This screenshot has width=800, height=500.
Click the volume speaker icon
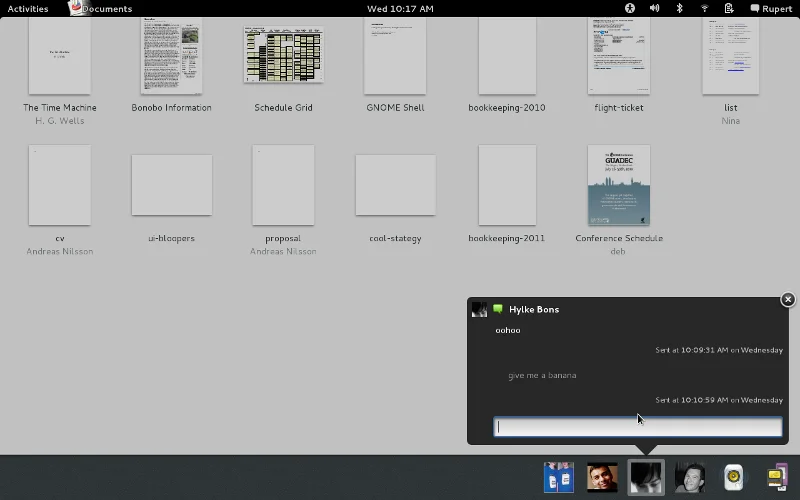point(655,8)
